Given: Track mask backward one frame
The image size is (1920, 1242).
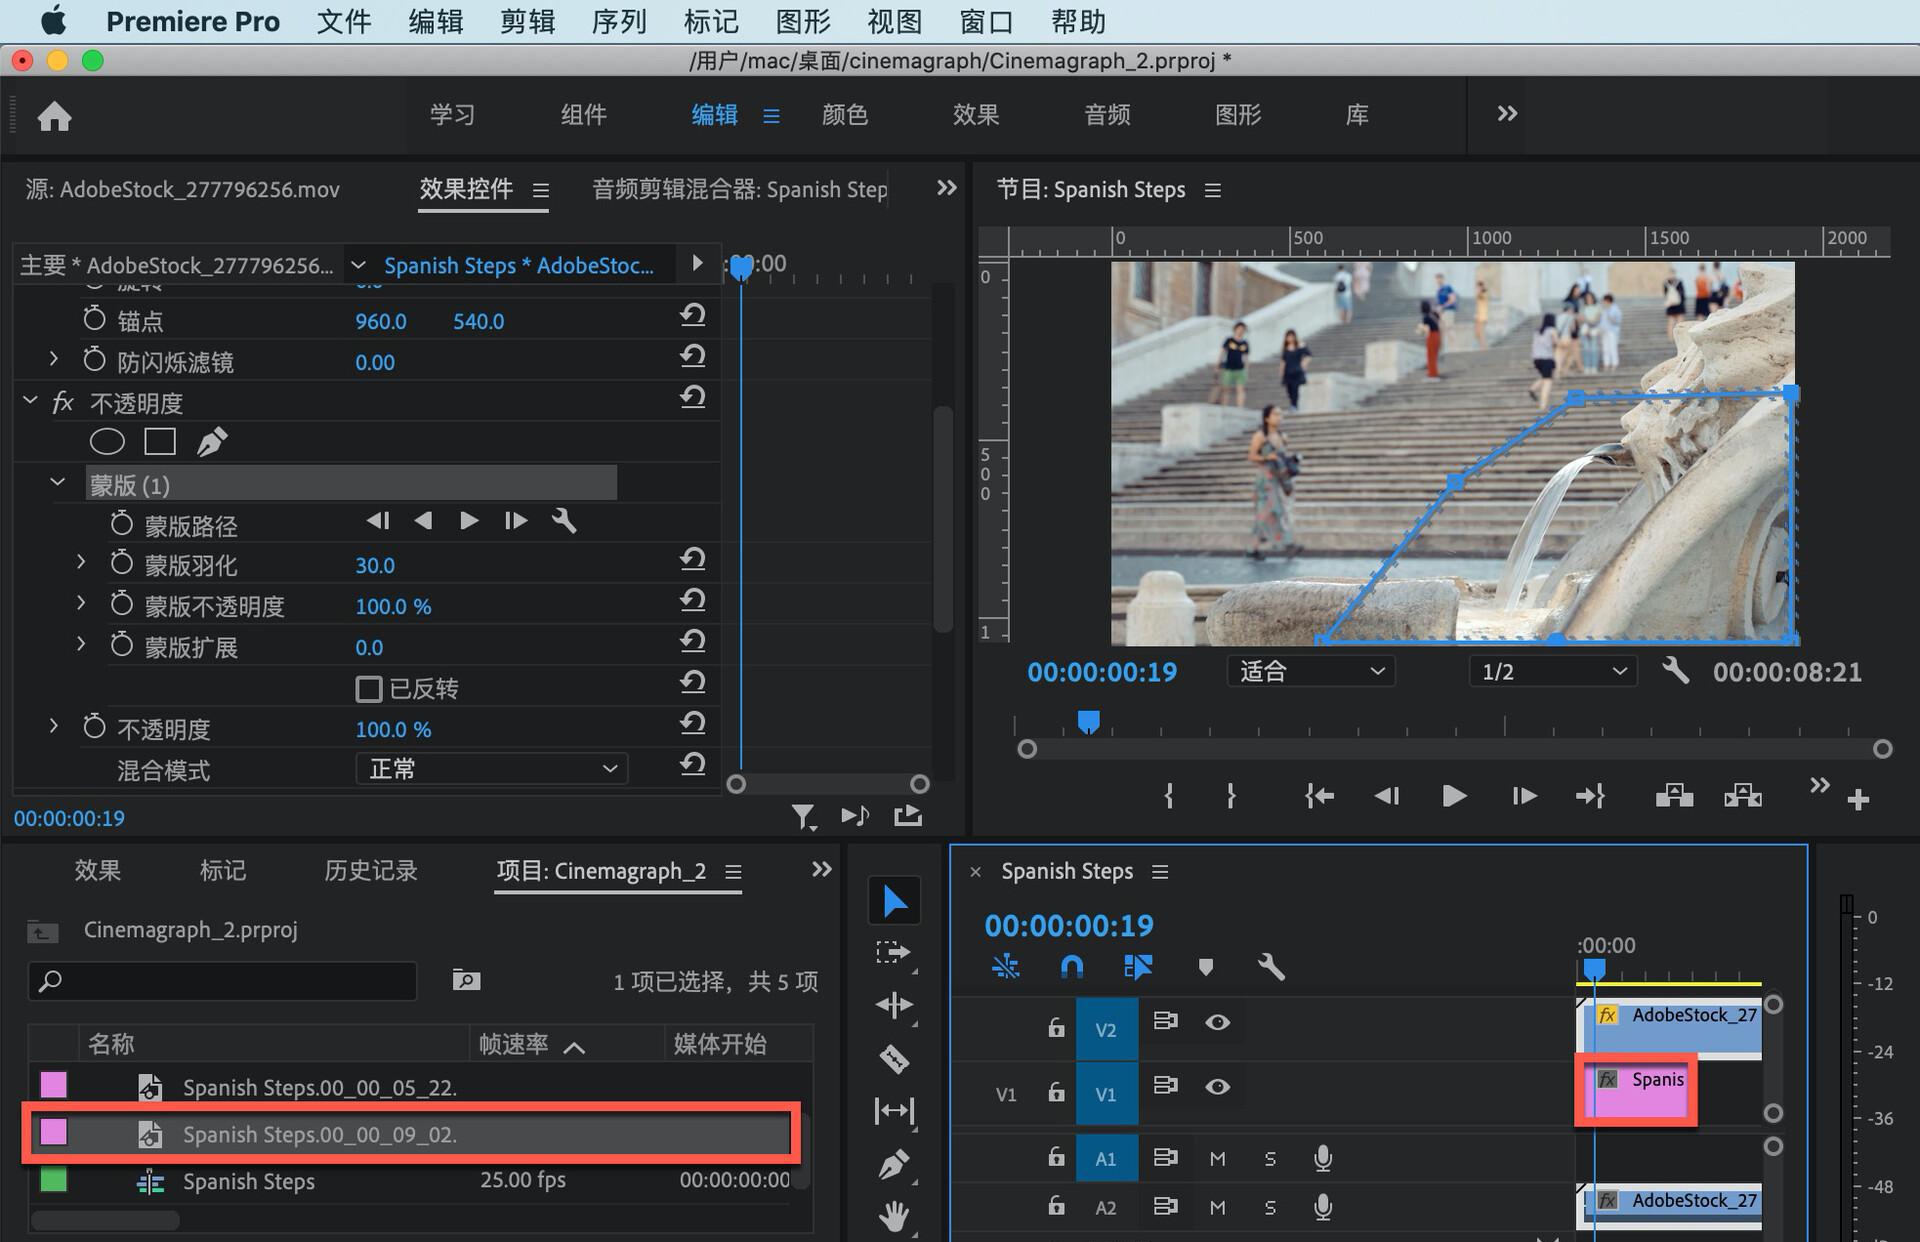Looking at the screenshot, I should click(x=377, y=520).
